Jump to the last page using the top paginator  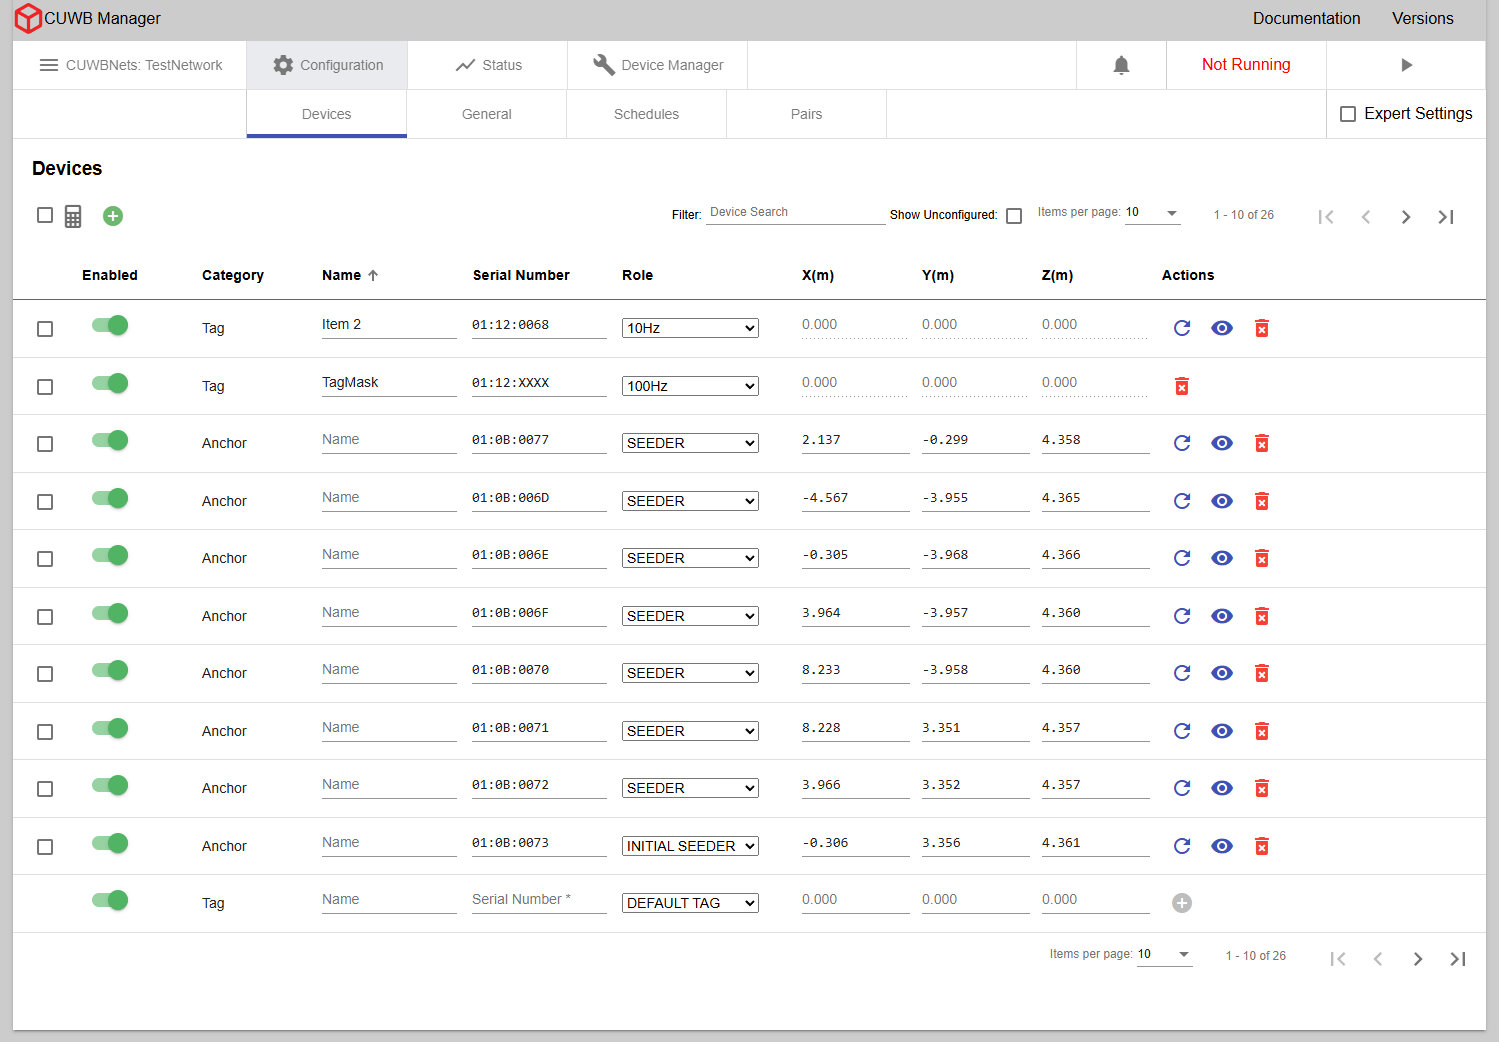click(1446, 217)
